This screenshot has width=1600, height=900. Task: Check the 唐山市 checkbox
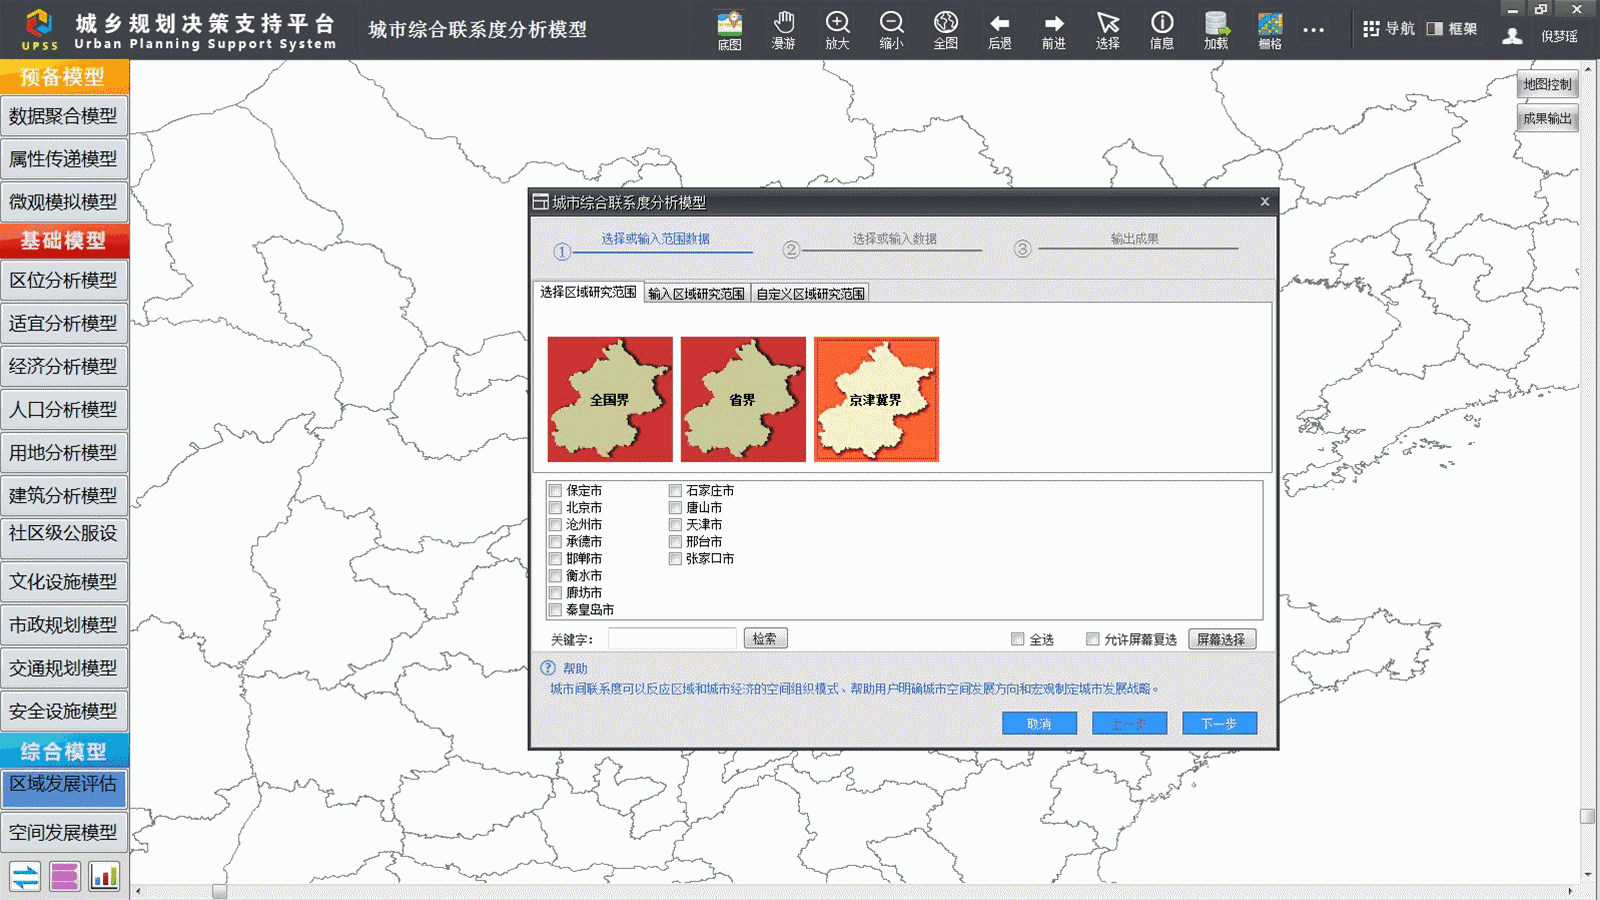pos(675,508)
